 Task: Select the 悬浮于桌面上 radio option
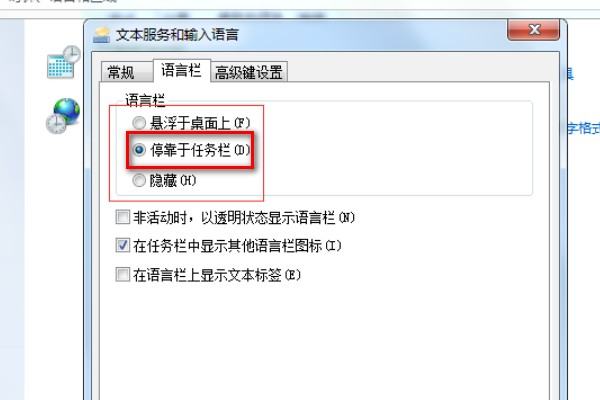(x=139, y=123)
